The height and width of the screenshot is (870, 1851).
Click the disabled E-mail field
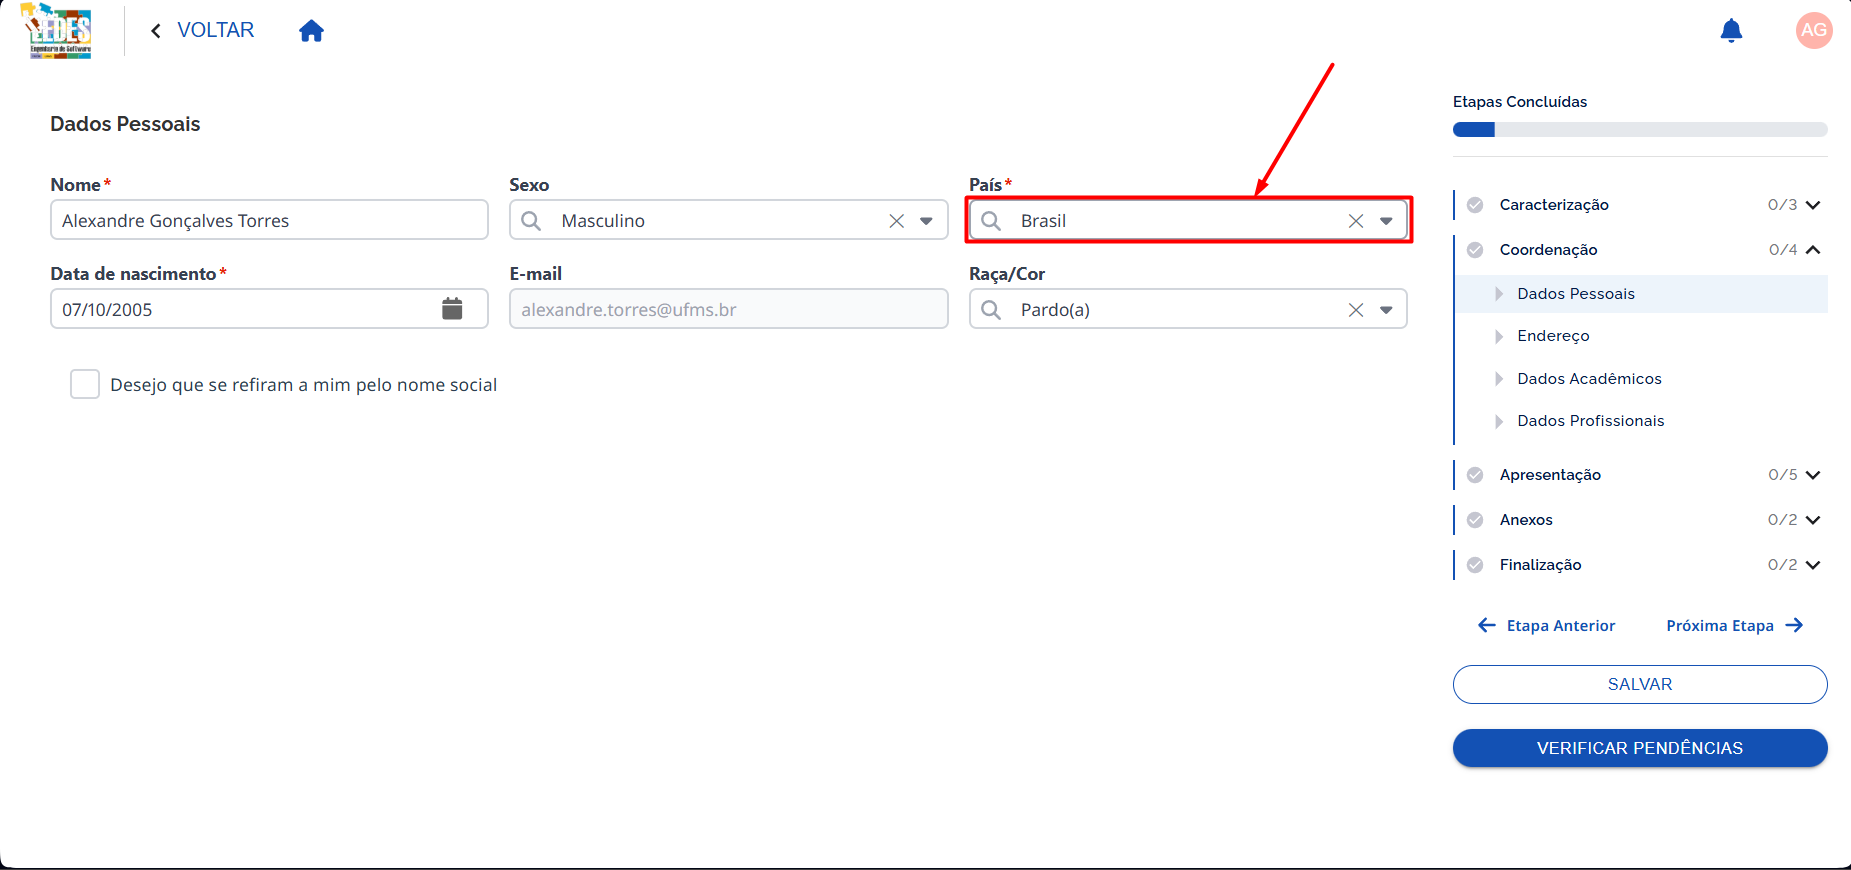pos(728,309)
